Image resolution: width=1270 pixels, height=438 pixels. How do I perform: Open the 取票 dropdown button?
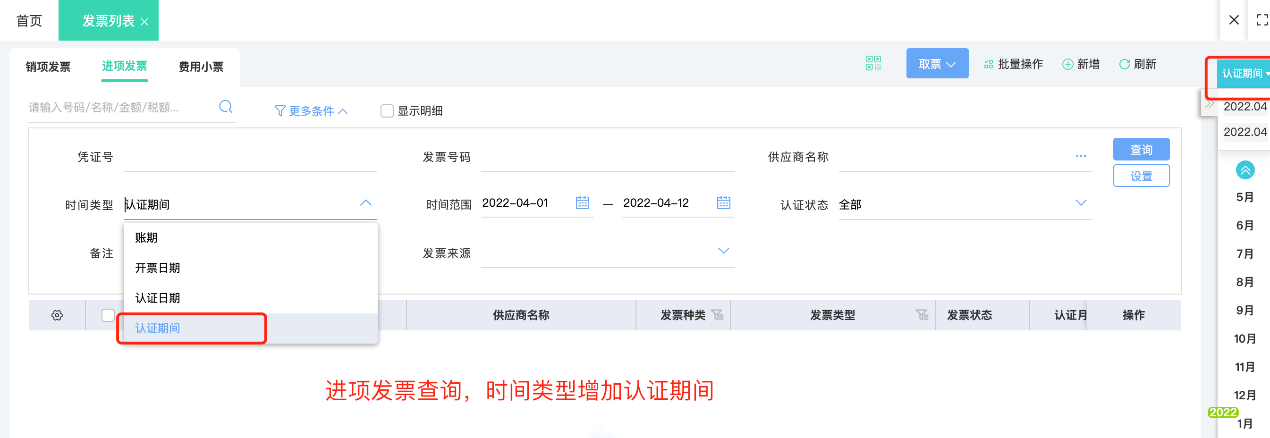click(x=937, y=64)
